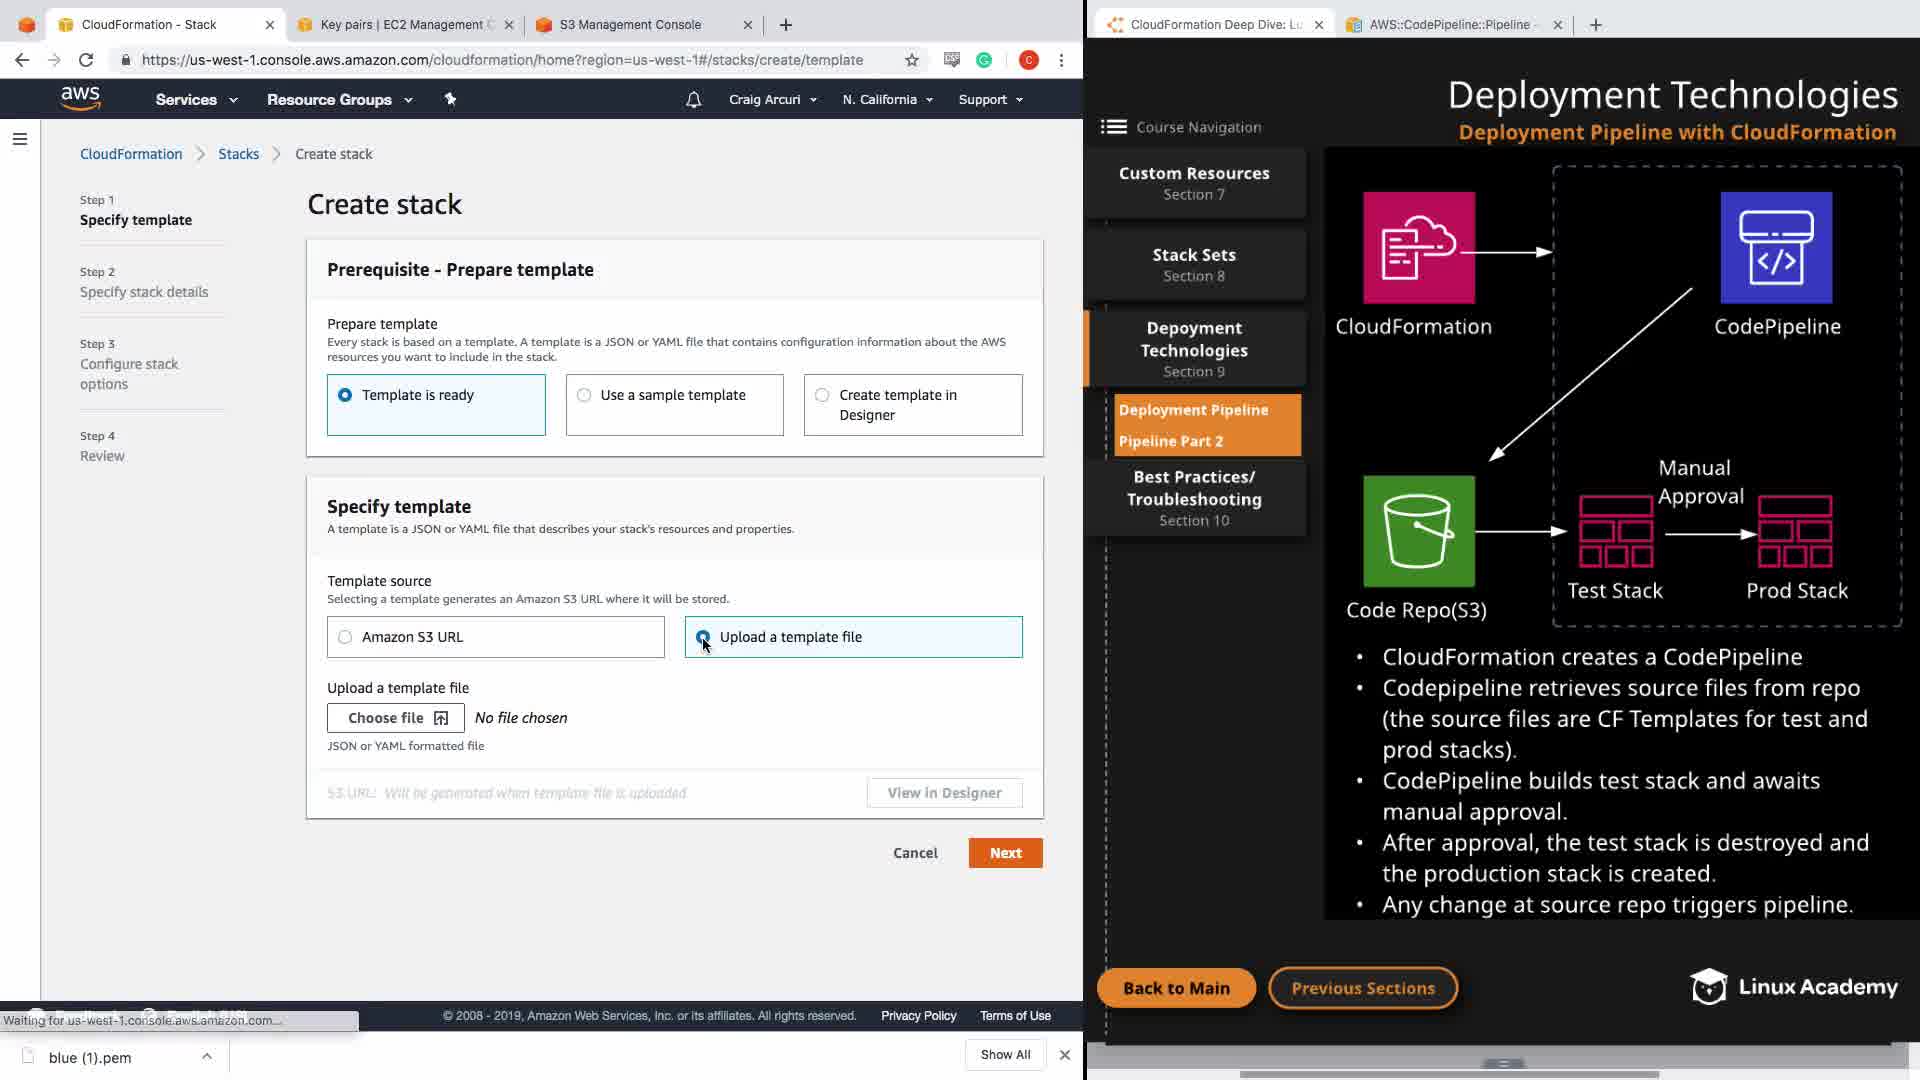
Task: Click the AWS logo home icon
Action: [x=80, y=98]
